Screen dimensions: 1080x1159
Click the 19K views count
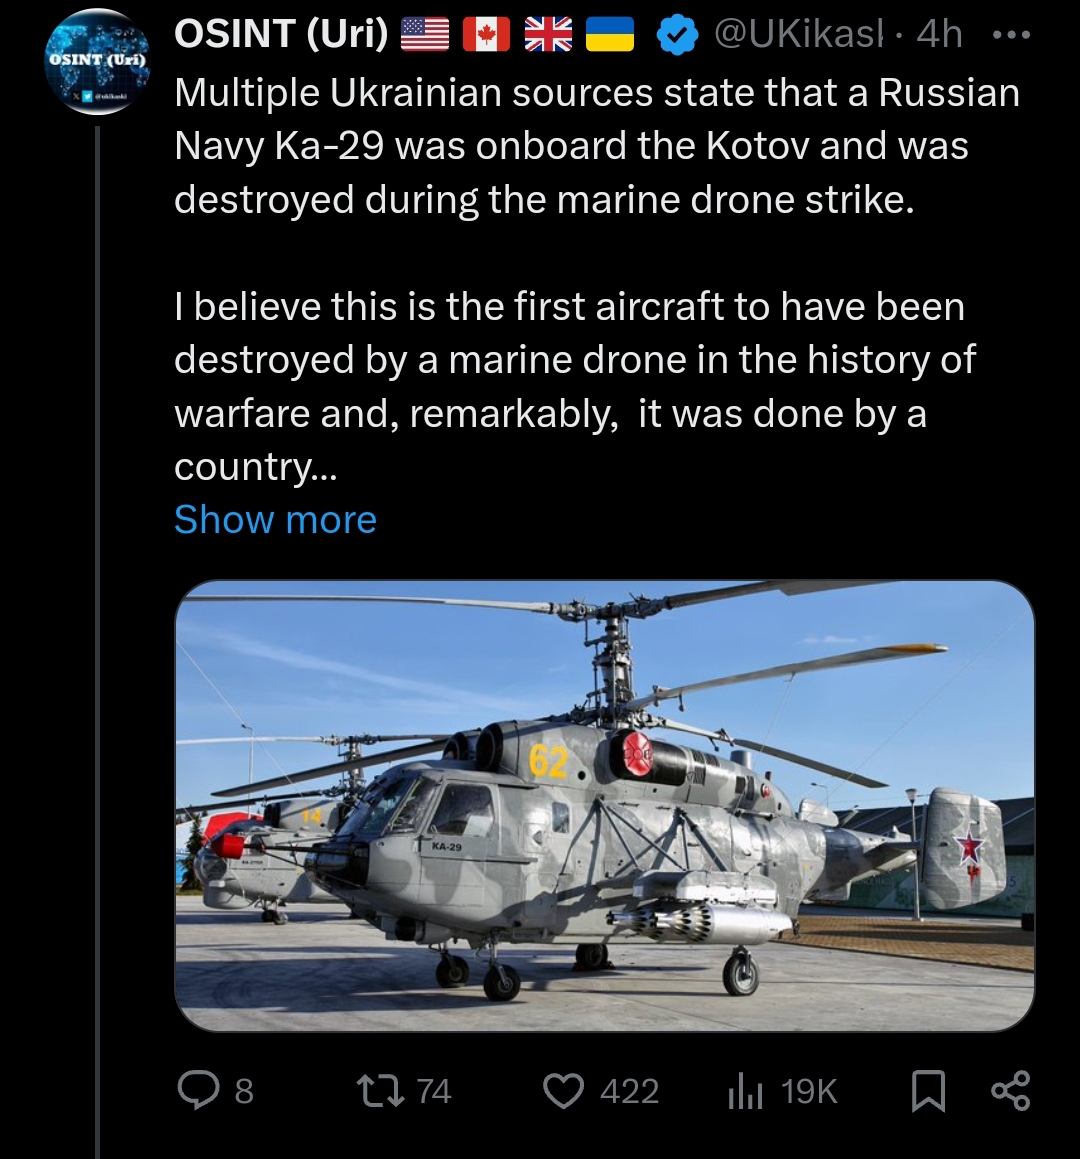click(809, 1092)
